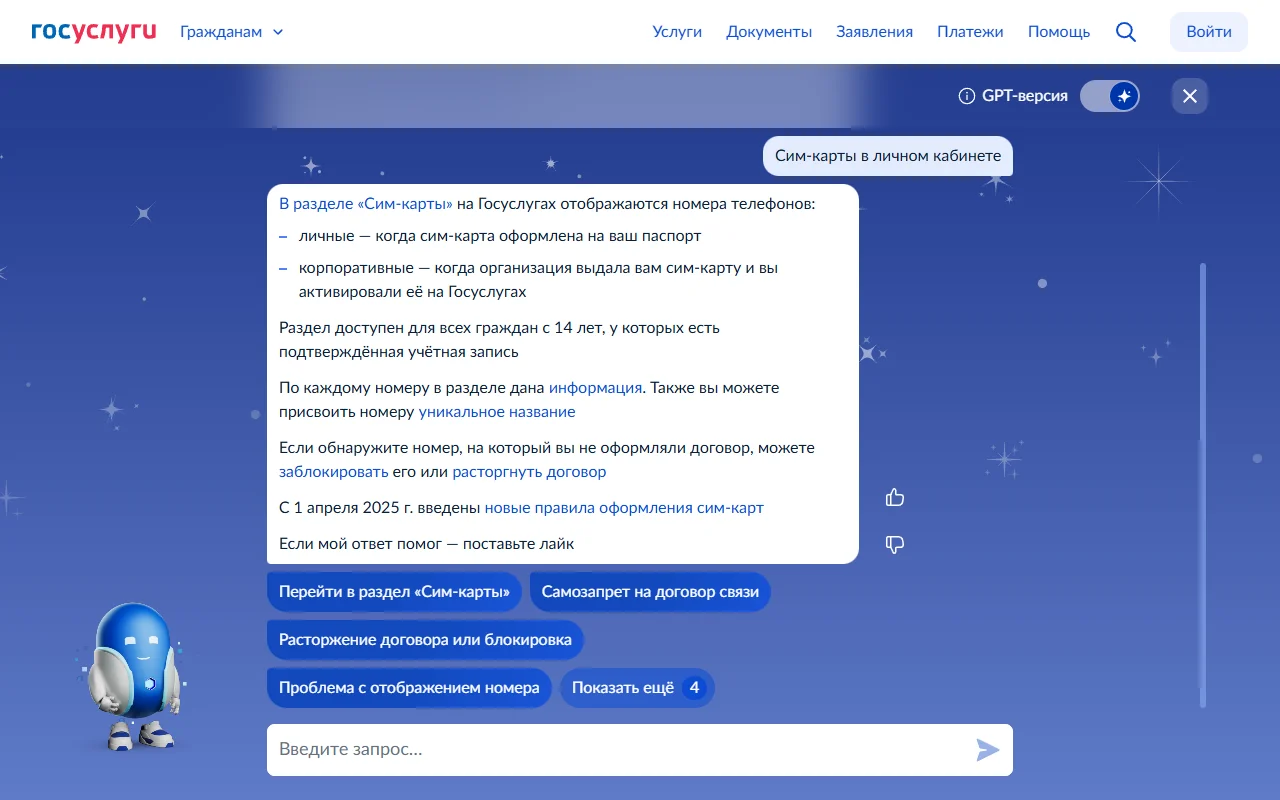
Task: Expand the Гражданам dropdown
Action: pyautogui.click(x=232, y=32)
